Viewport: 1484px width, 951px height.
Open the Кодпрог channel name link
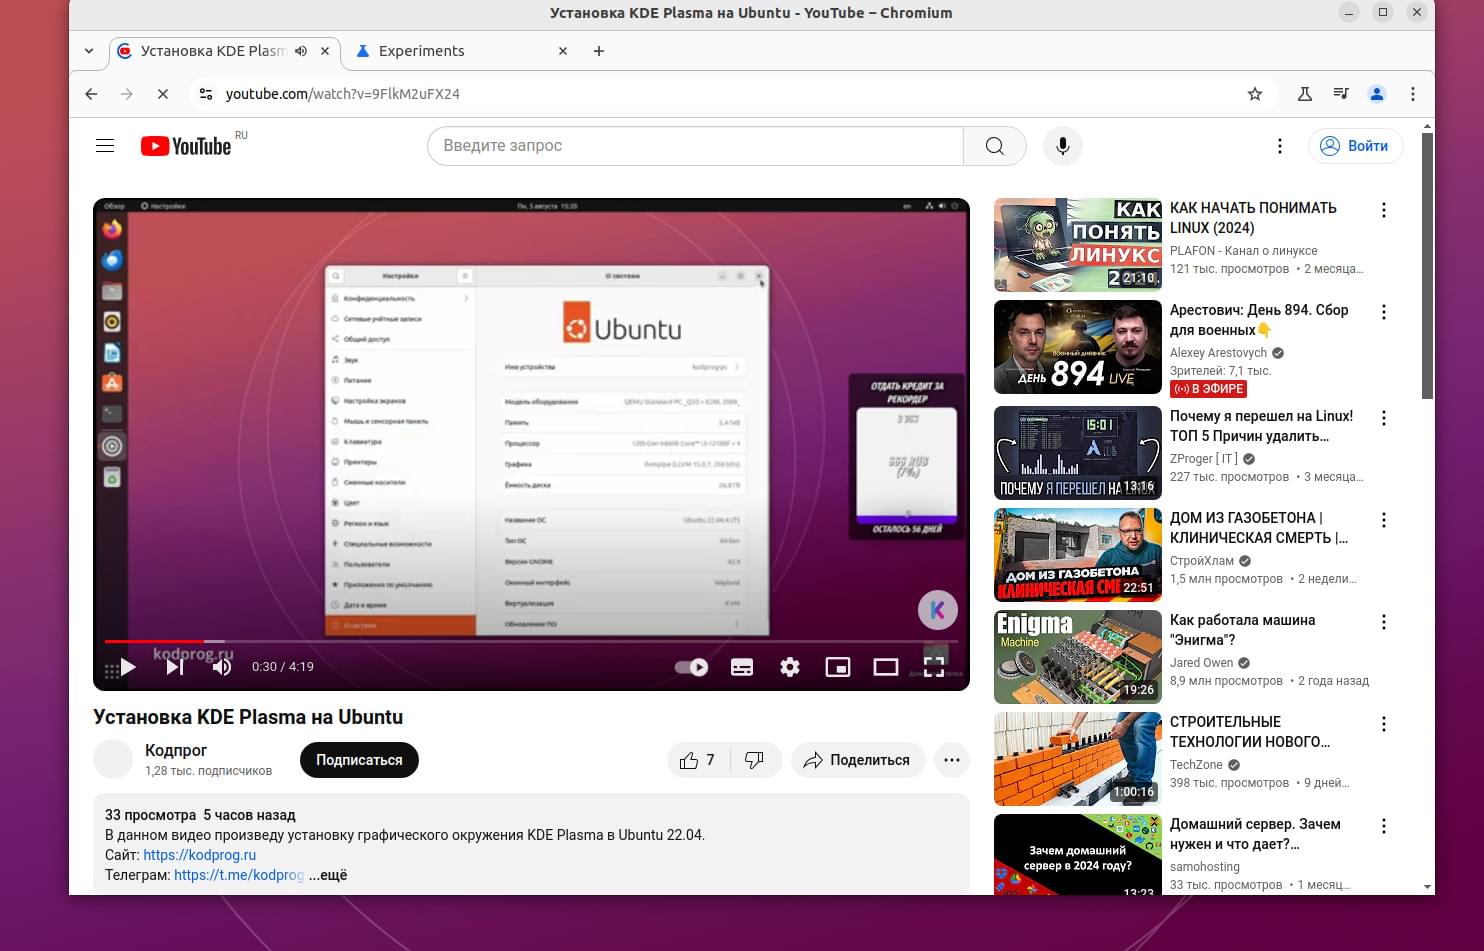coord(176,750)
